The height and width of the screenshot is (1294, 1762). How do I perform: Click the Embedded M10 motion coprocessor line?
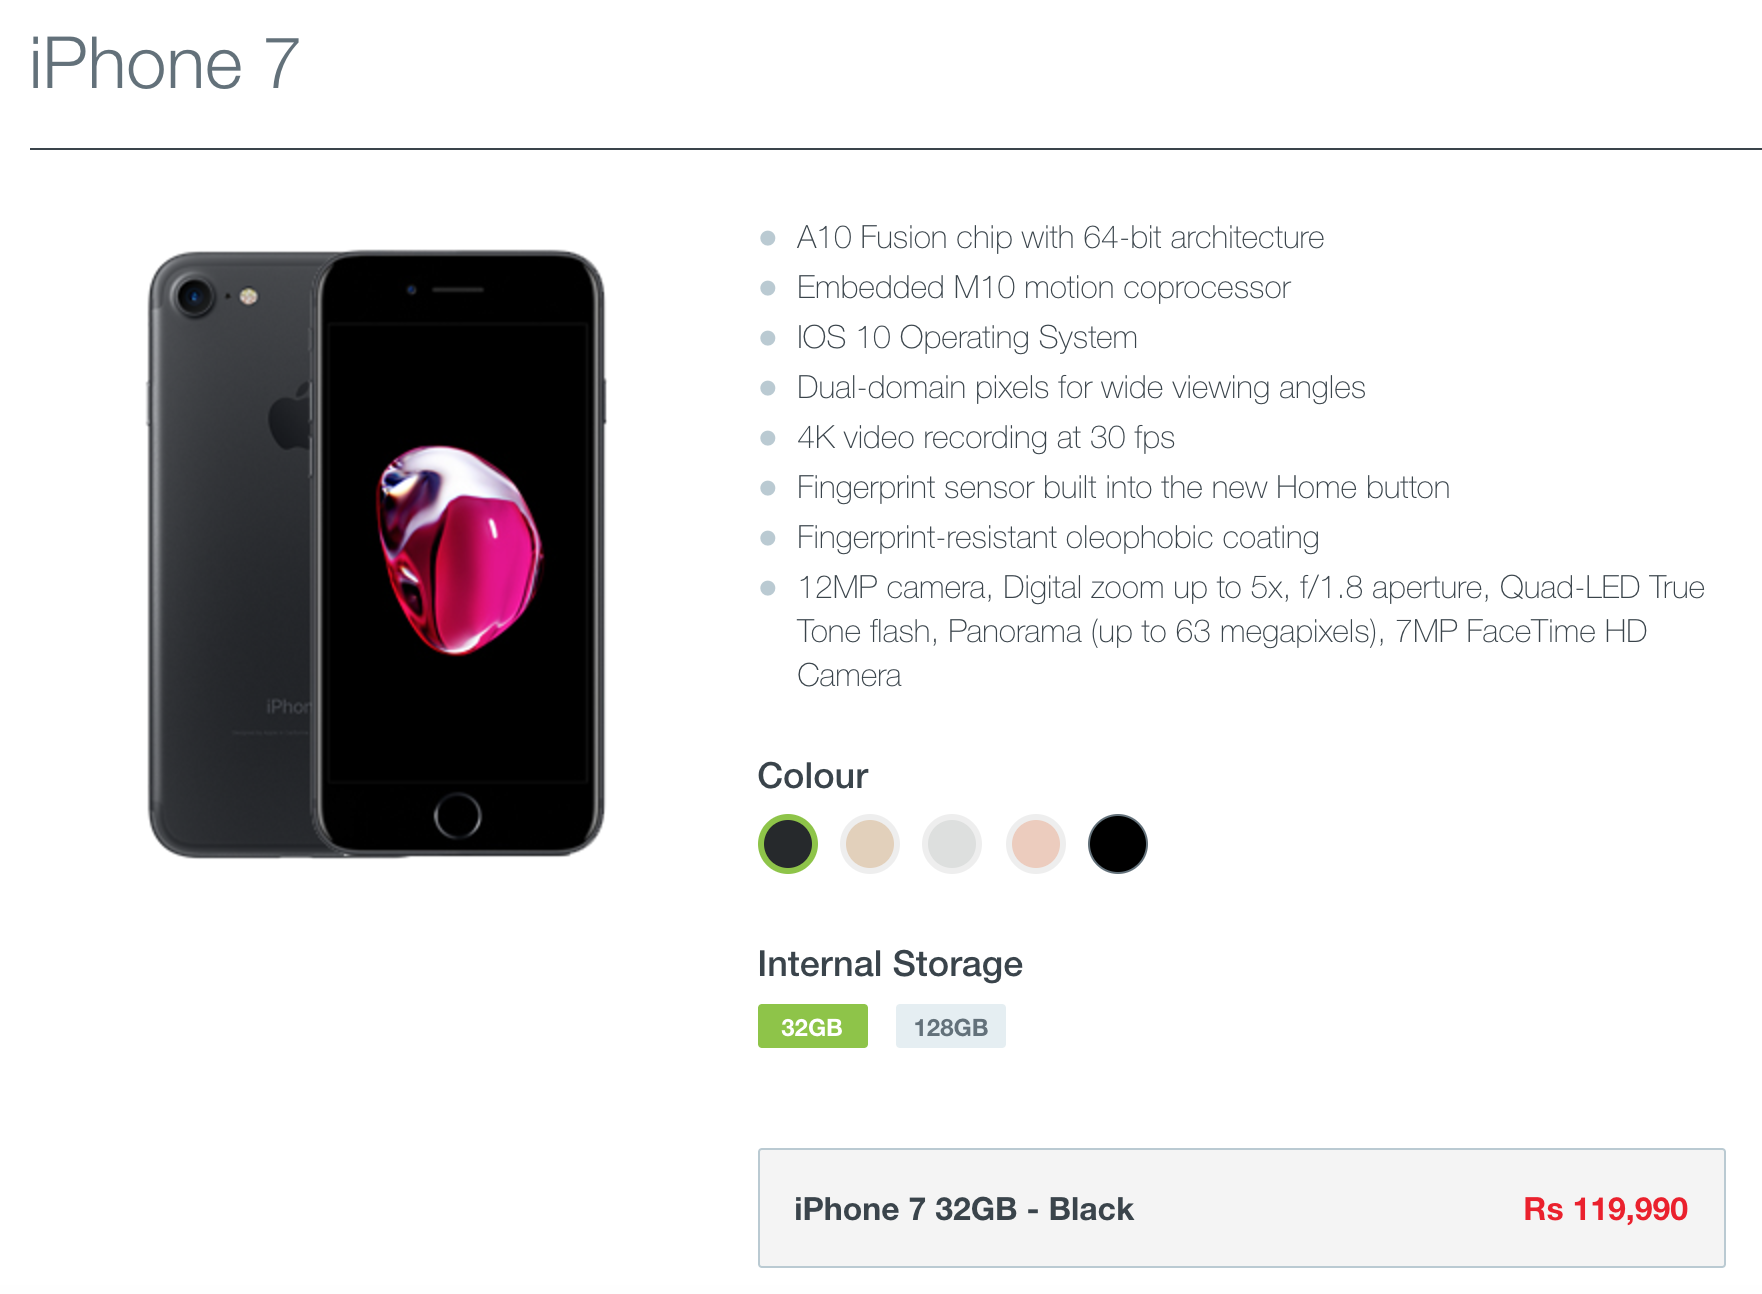coord(1043,288)
